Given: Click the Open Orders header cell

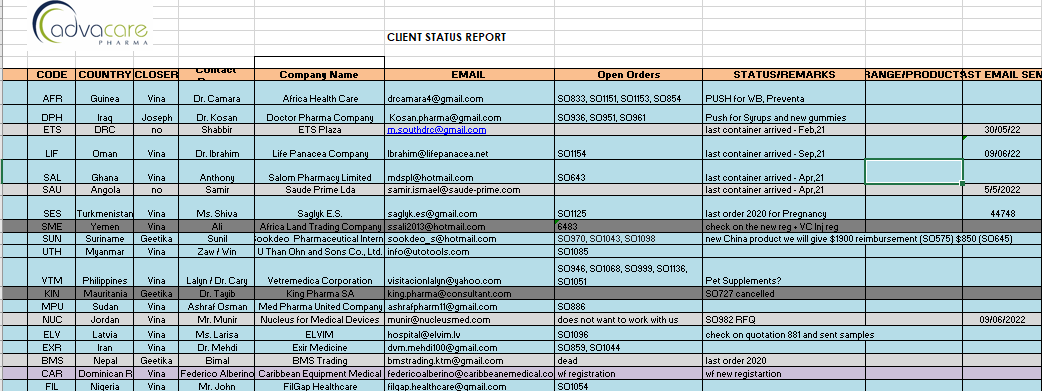Looking at the screenshot, I should coord(629,74).
